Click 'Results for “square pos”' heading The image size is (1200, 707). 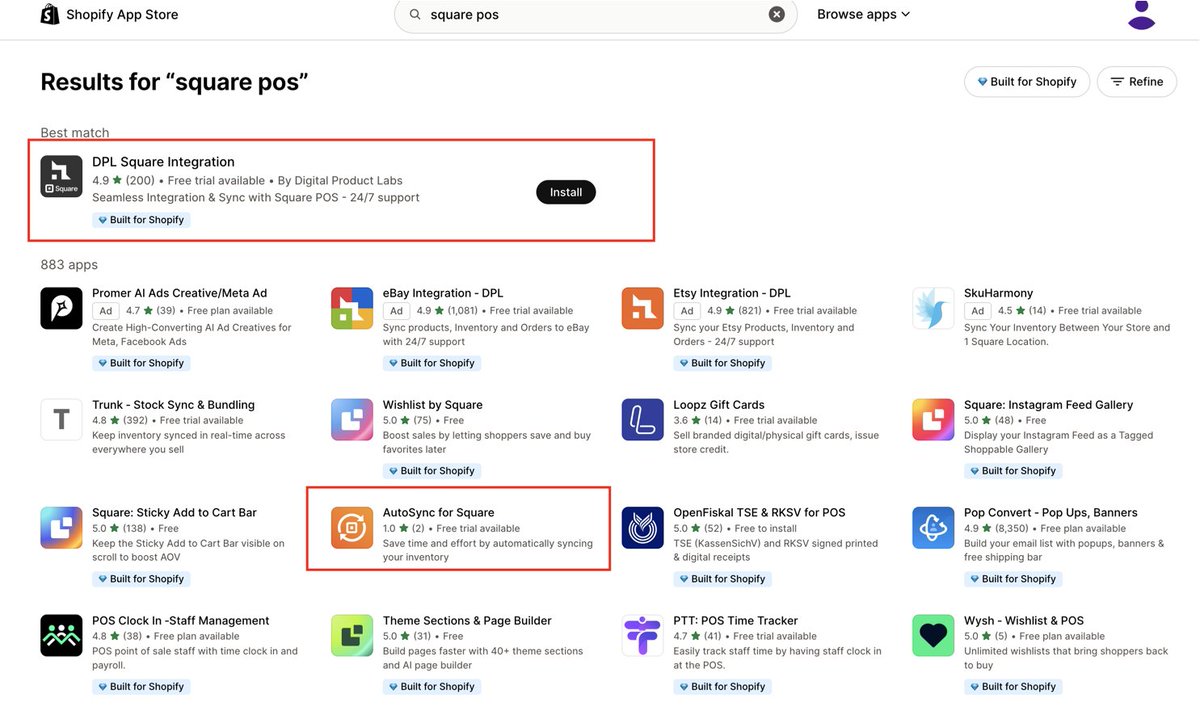(x=174, y=82)
